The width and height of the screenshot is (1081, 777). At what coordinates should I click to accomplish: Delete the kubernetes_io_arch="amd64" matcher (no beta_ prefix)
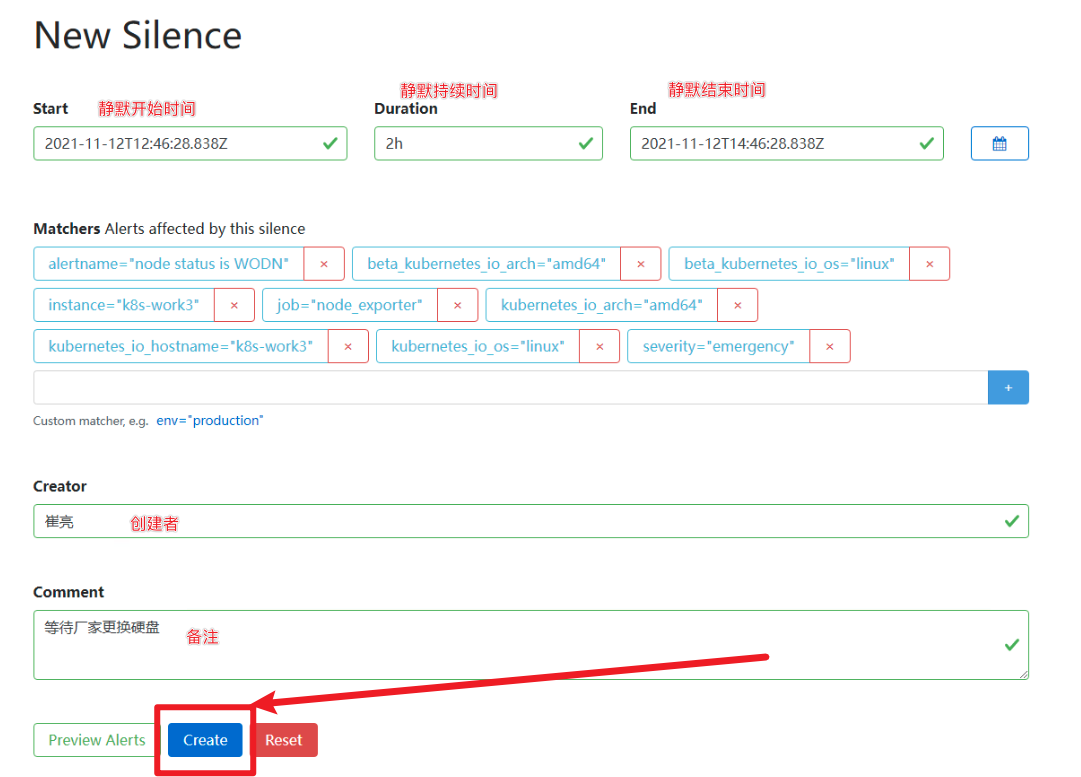click(738, 305)
